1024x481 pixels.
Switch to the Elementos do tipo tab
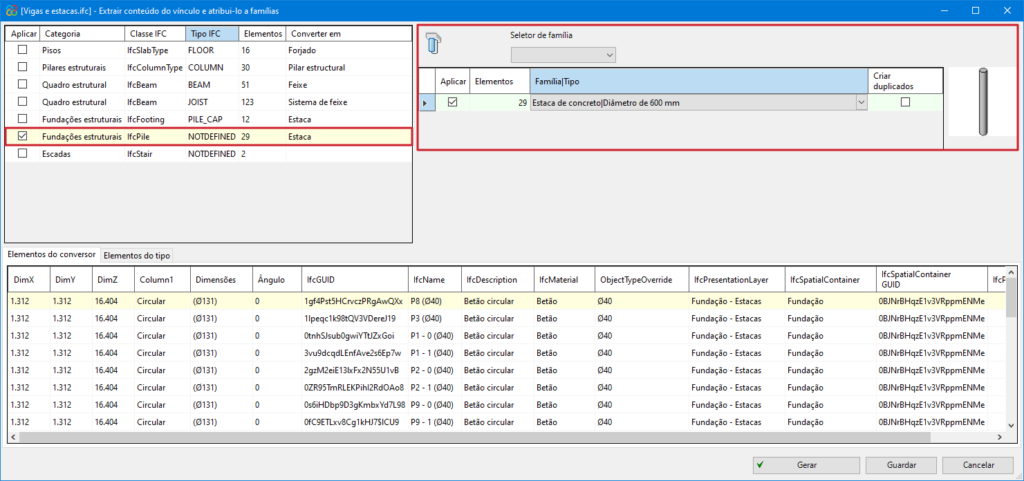(x=136, y=255)
